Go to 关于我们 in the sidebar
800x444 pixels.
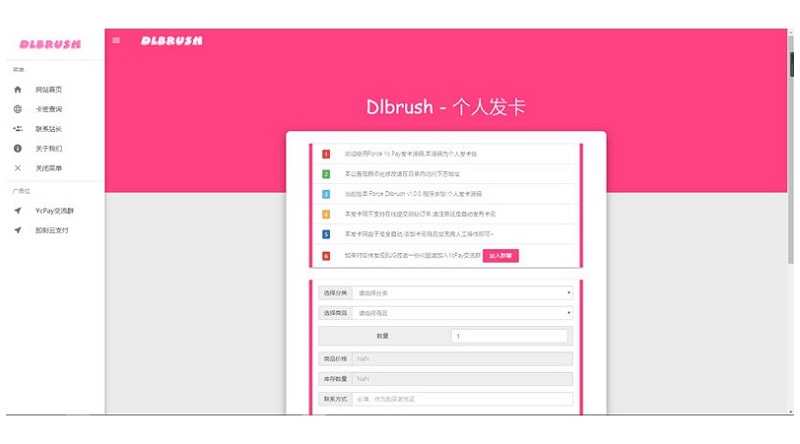pos(49,148)
